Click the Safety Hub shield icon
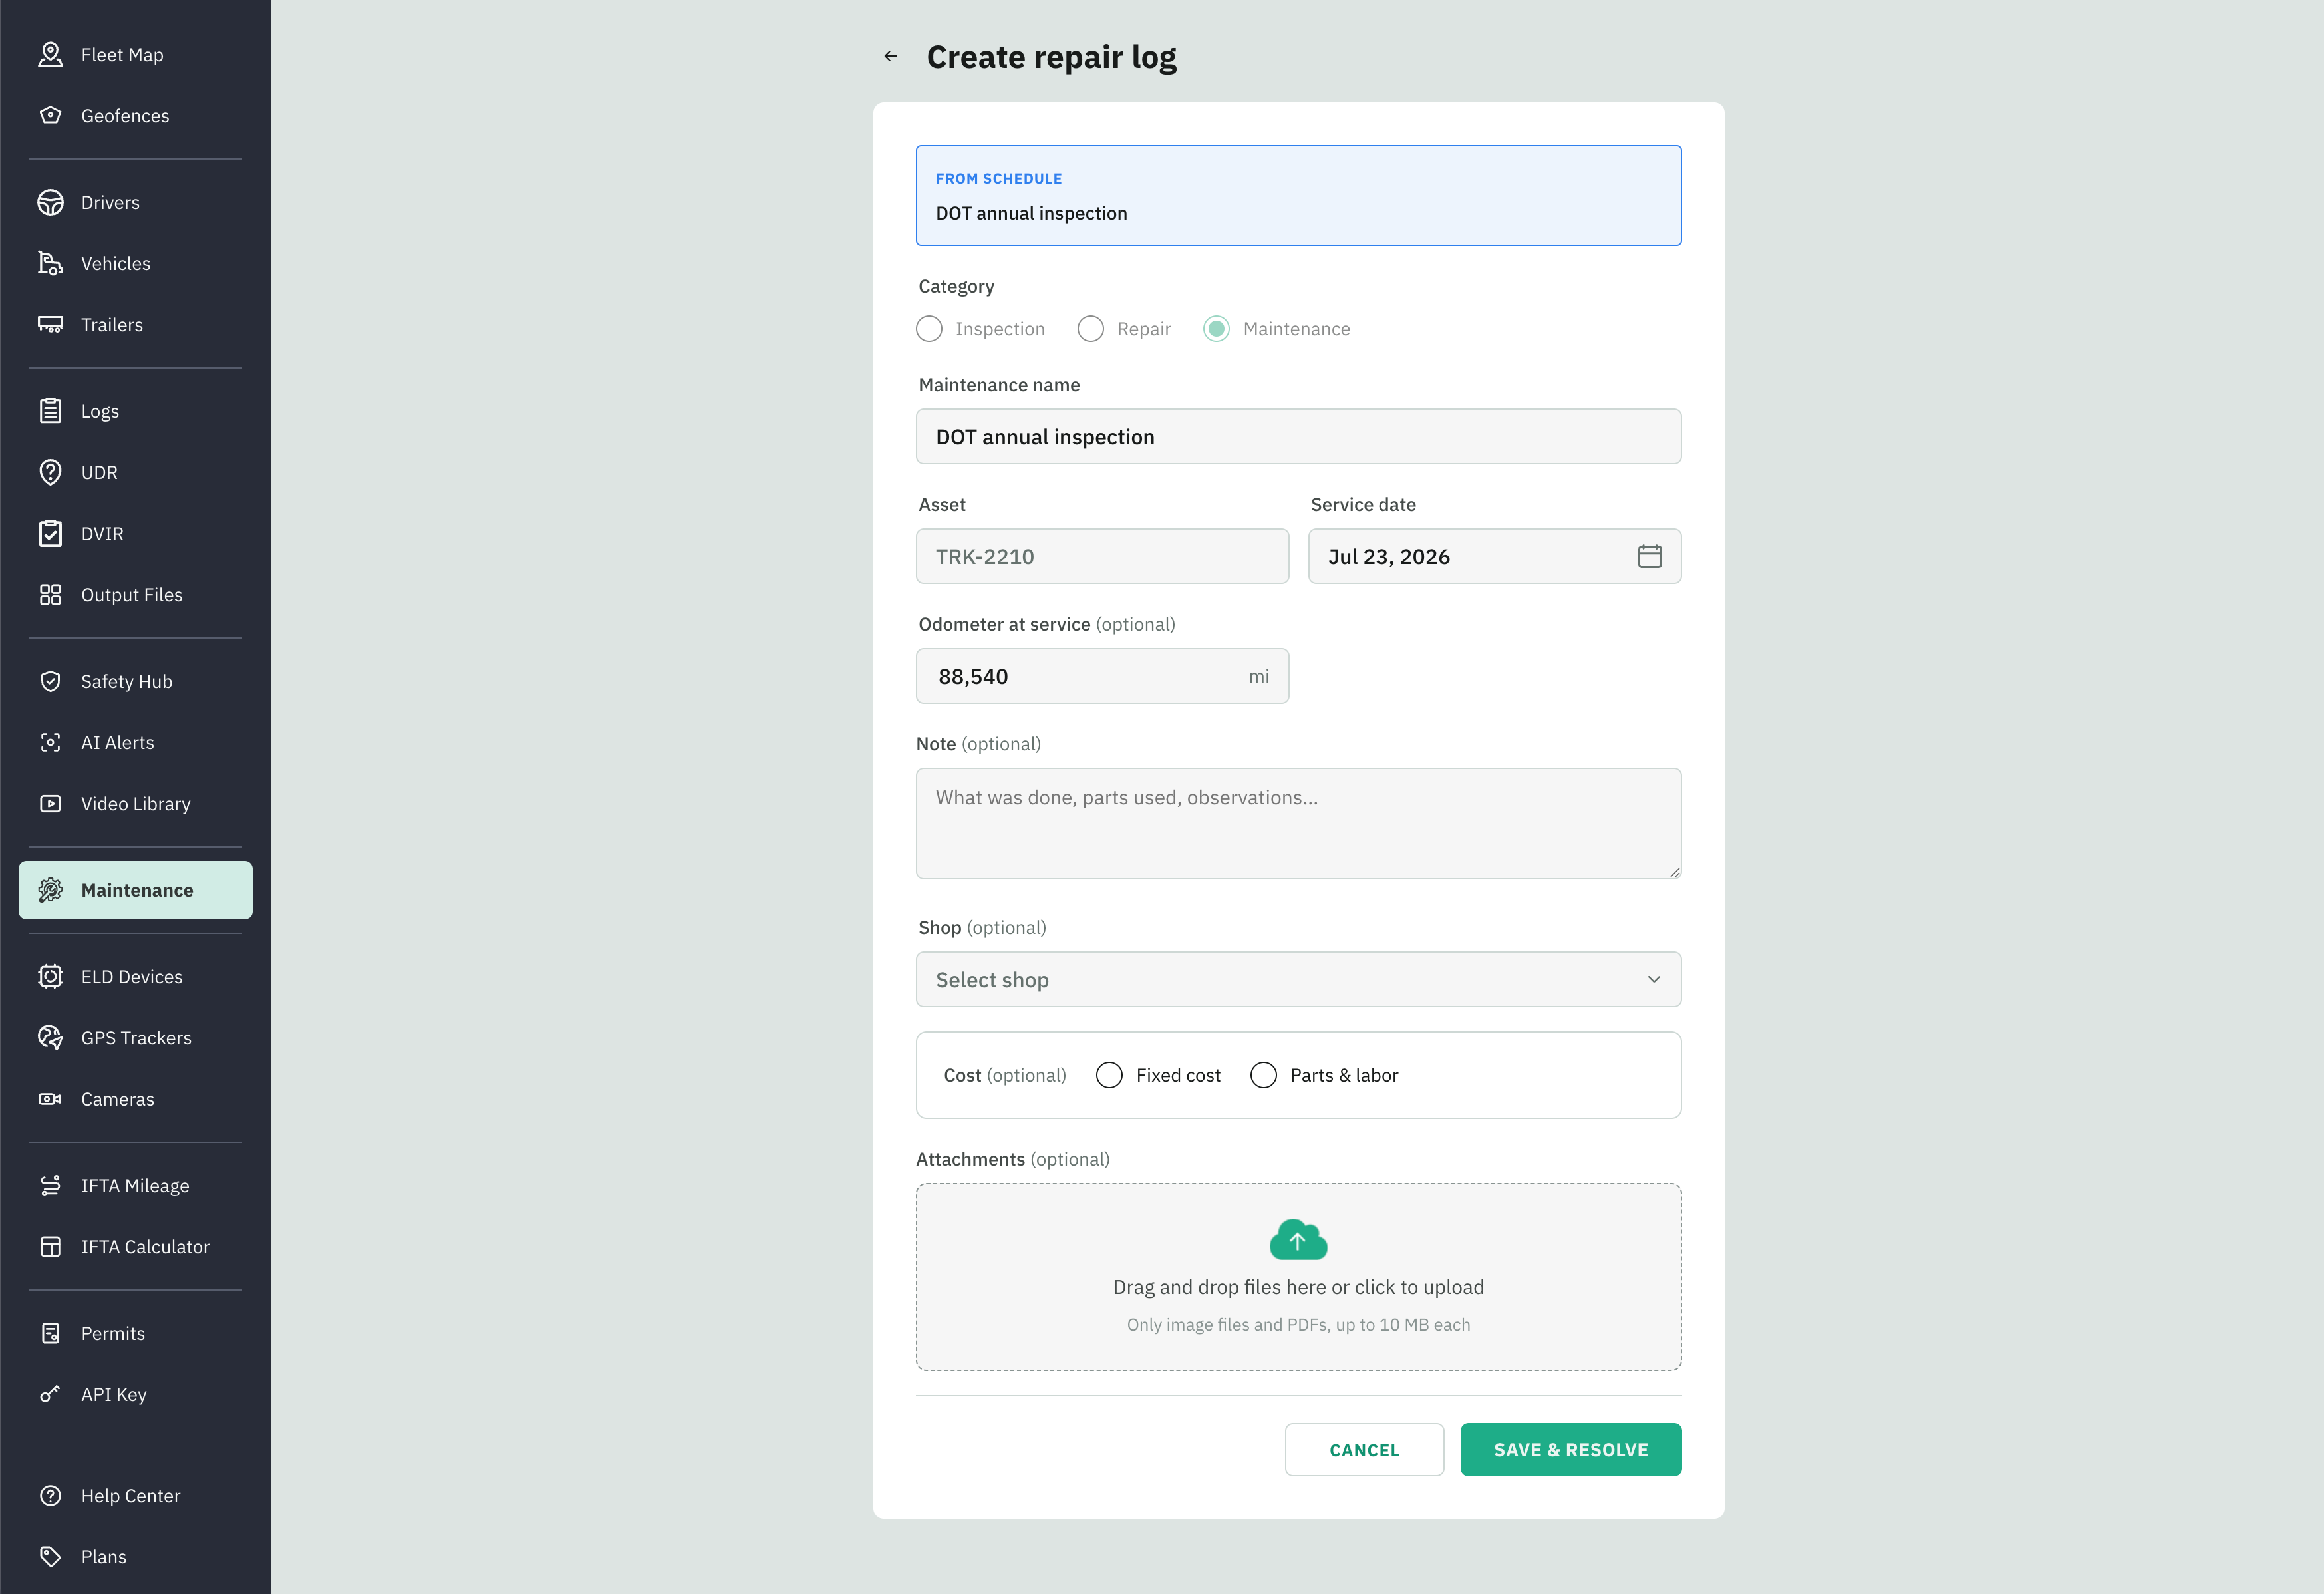 pos(50,681)
